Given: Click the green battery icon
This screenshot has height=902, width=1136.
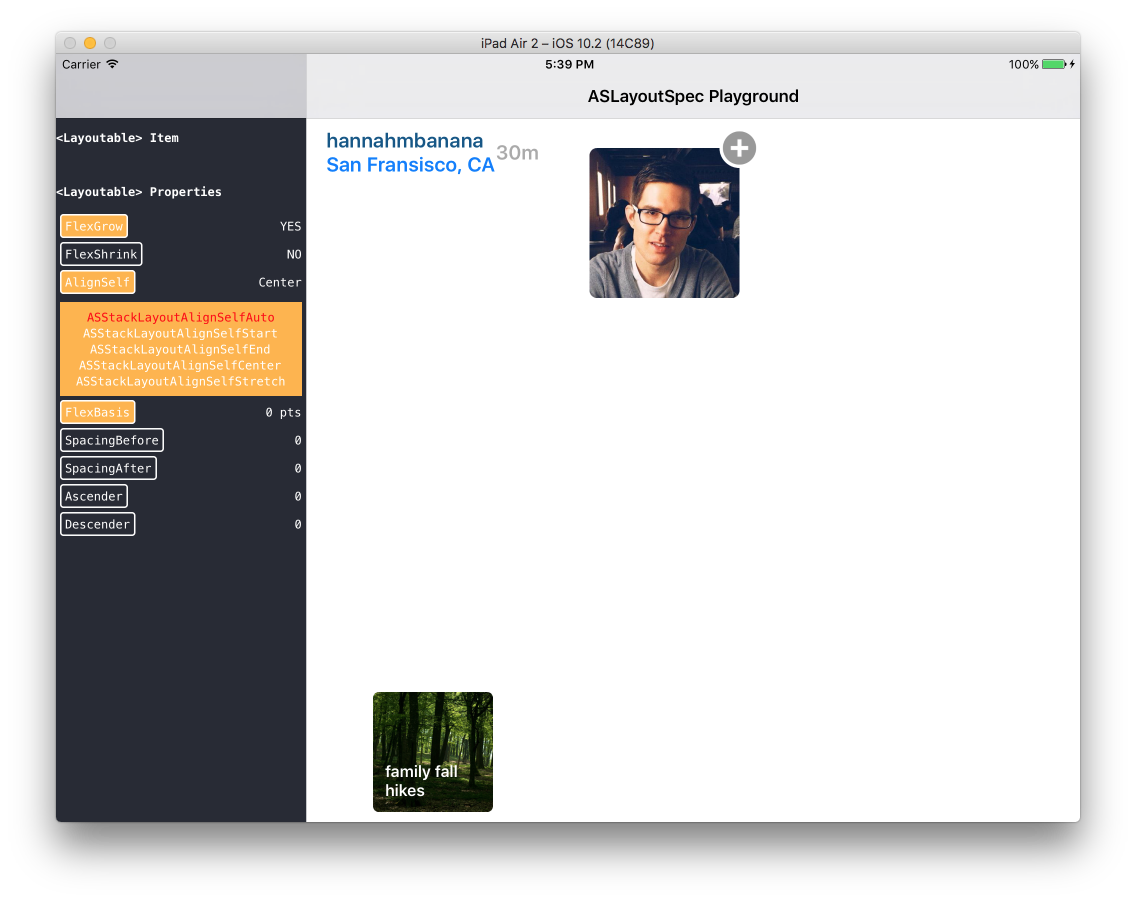Looking at the screenshot, I should [1054, 64].
